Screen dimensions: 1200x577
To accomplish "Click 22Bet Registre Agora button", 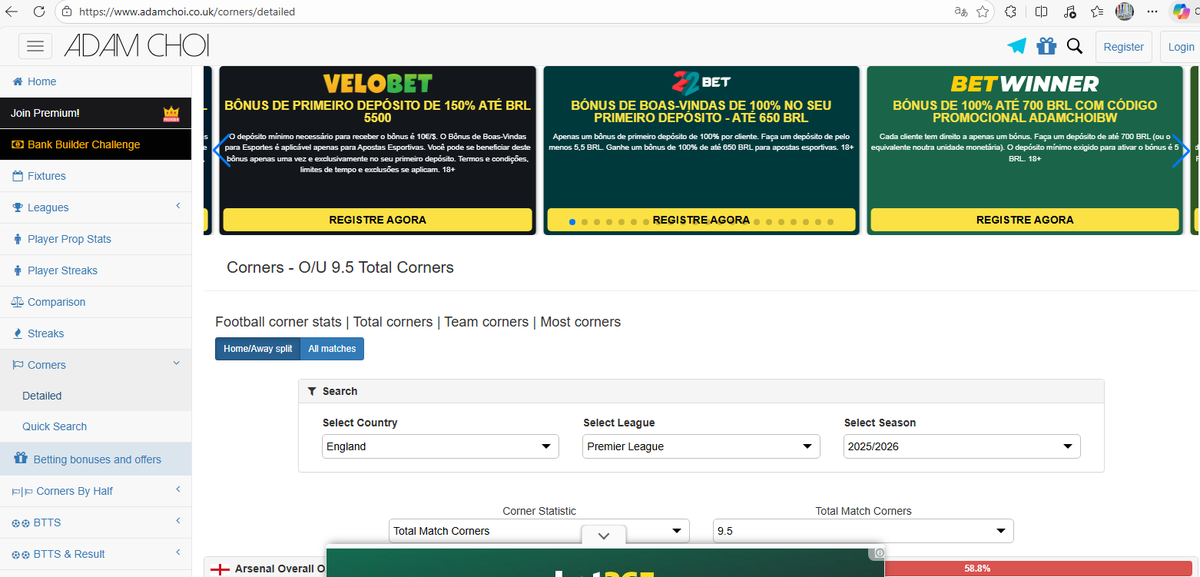I will point(701,220).
